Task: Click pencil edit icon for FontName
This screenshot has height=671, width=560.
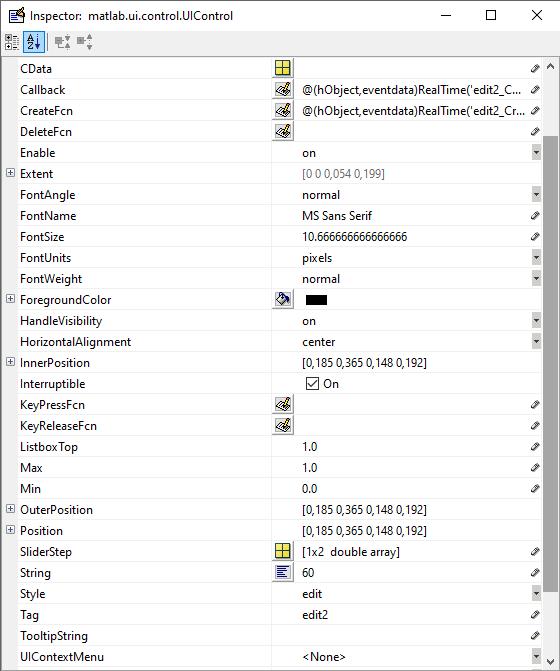Action: (535, 215)
